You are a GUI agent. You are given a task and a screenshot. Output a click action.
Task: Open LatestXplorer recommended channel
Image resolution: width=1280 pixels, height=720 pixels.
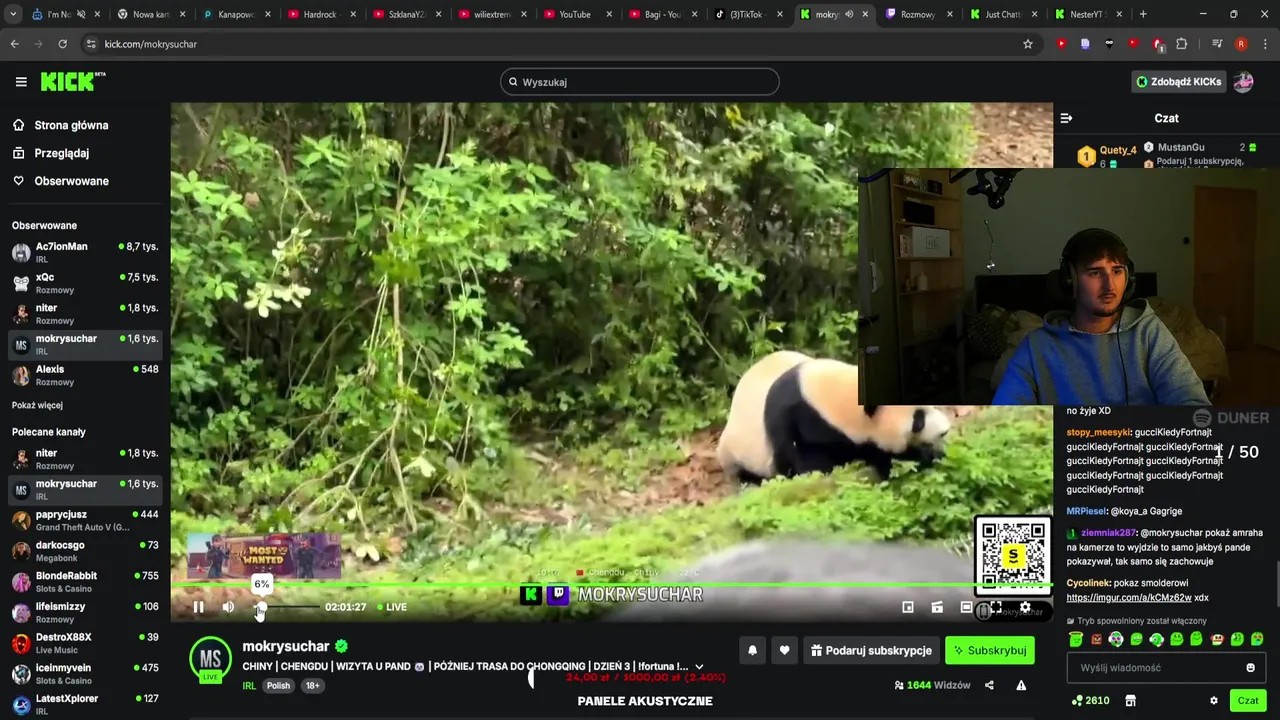[x=85, y=705]
